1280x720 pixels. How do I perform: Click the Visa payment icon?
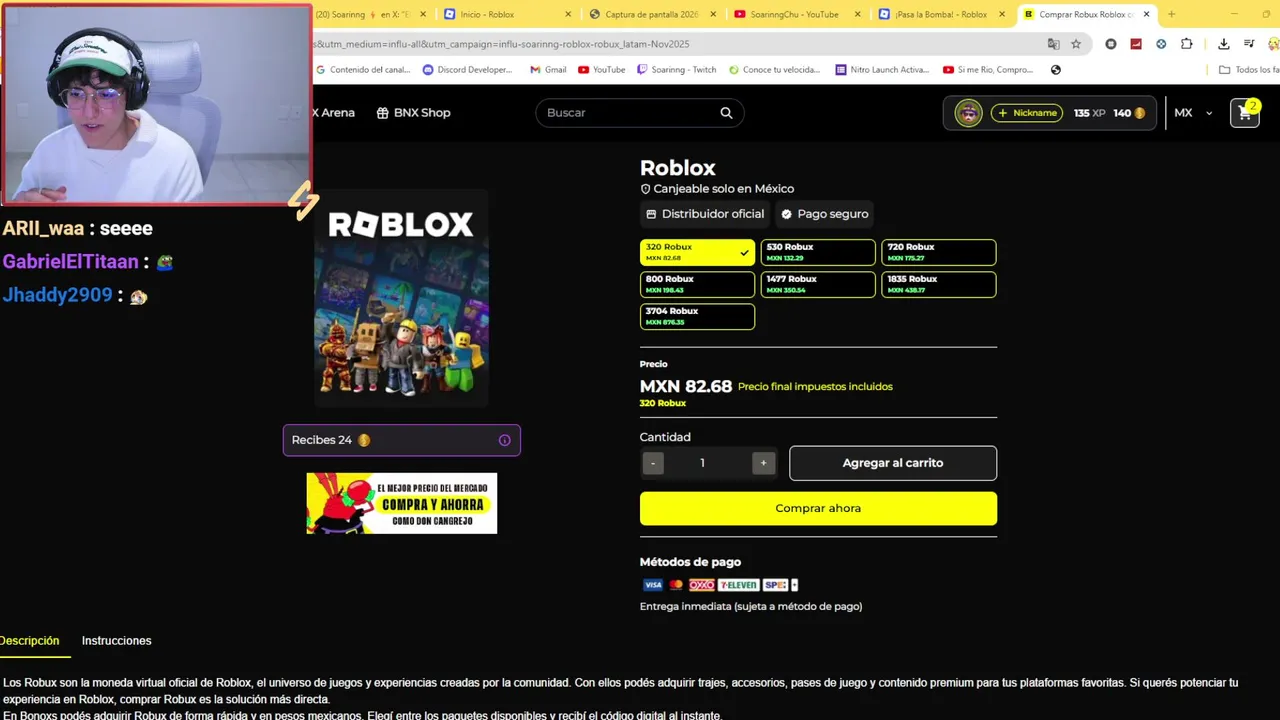point(653,585)
